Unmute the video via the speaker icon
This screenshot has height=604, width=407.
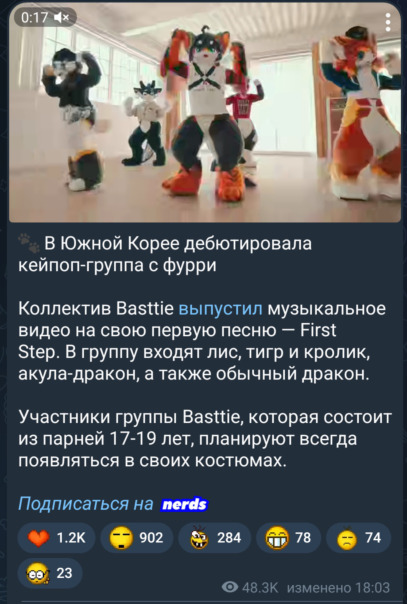[x=61, y=17]
